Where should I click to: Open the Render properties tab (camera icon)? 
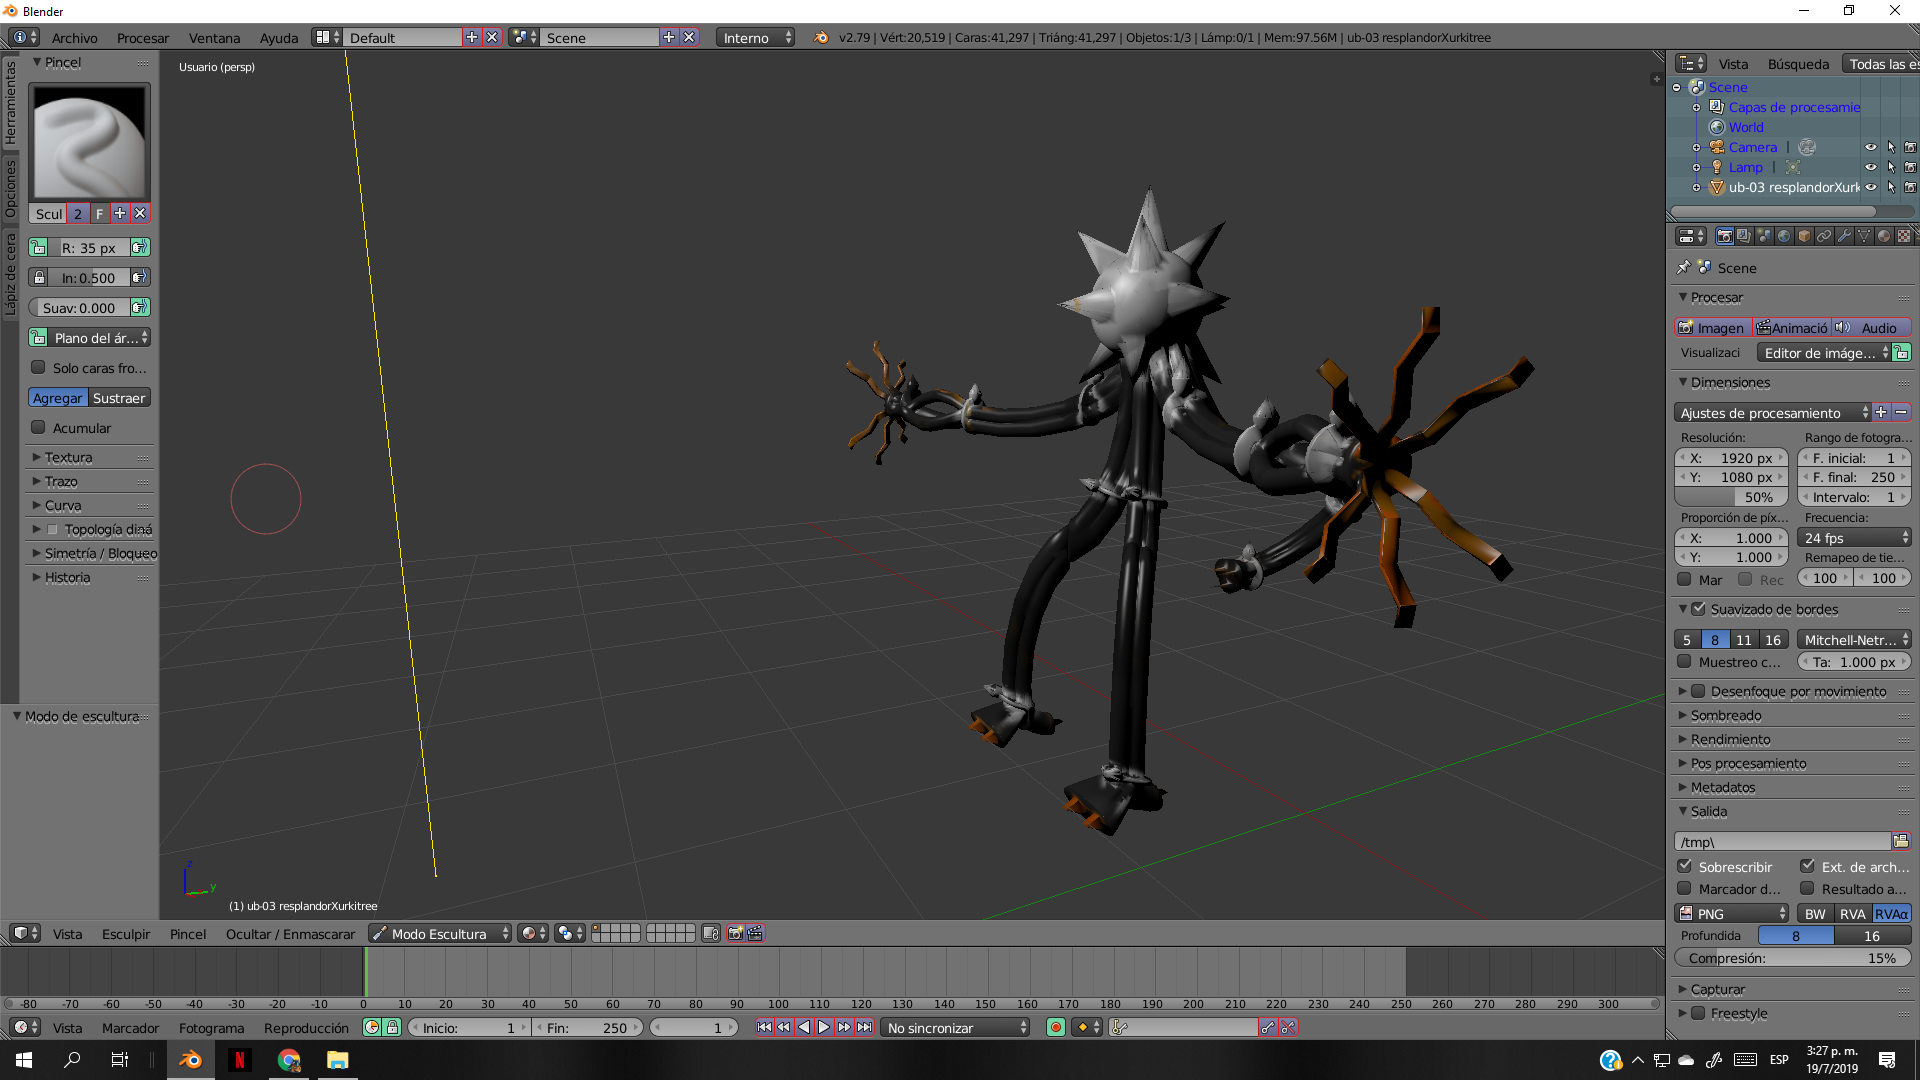(1724, 236)
